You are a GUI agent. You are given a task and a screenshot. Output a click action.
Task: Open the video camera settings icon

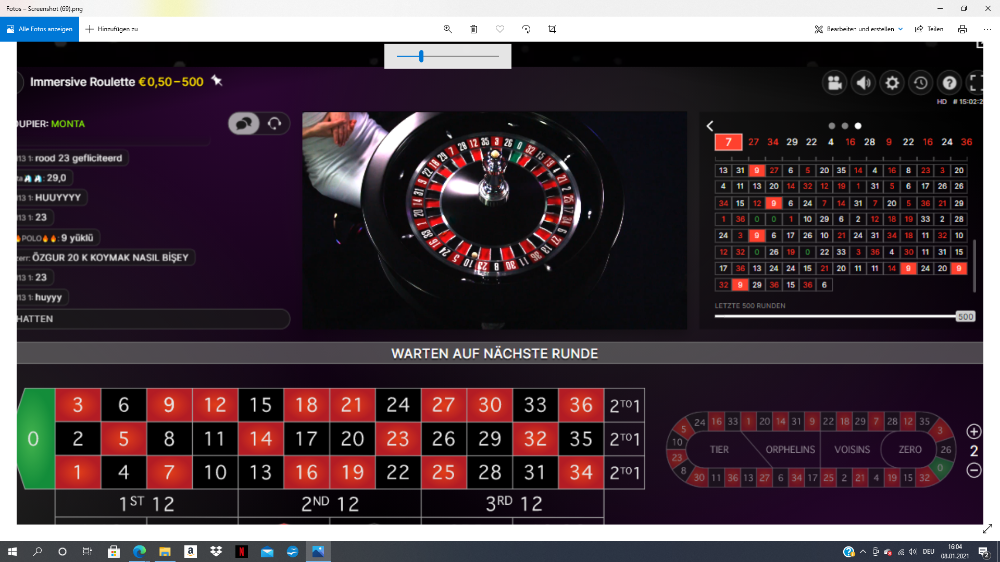point(834,83)
